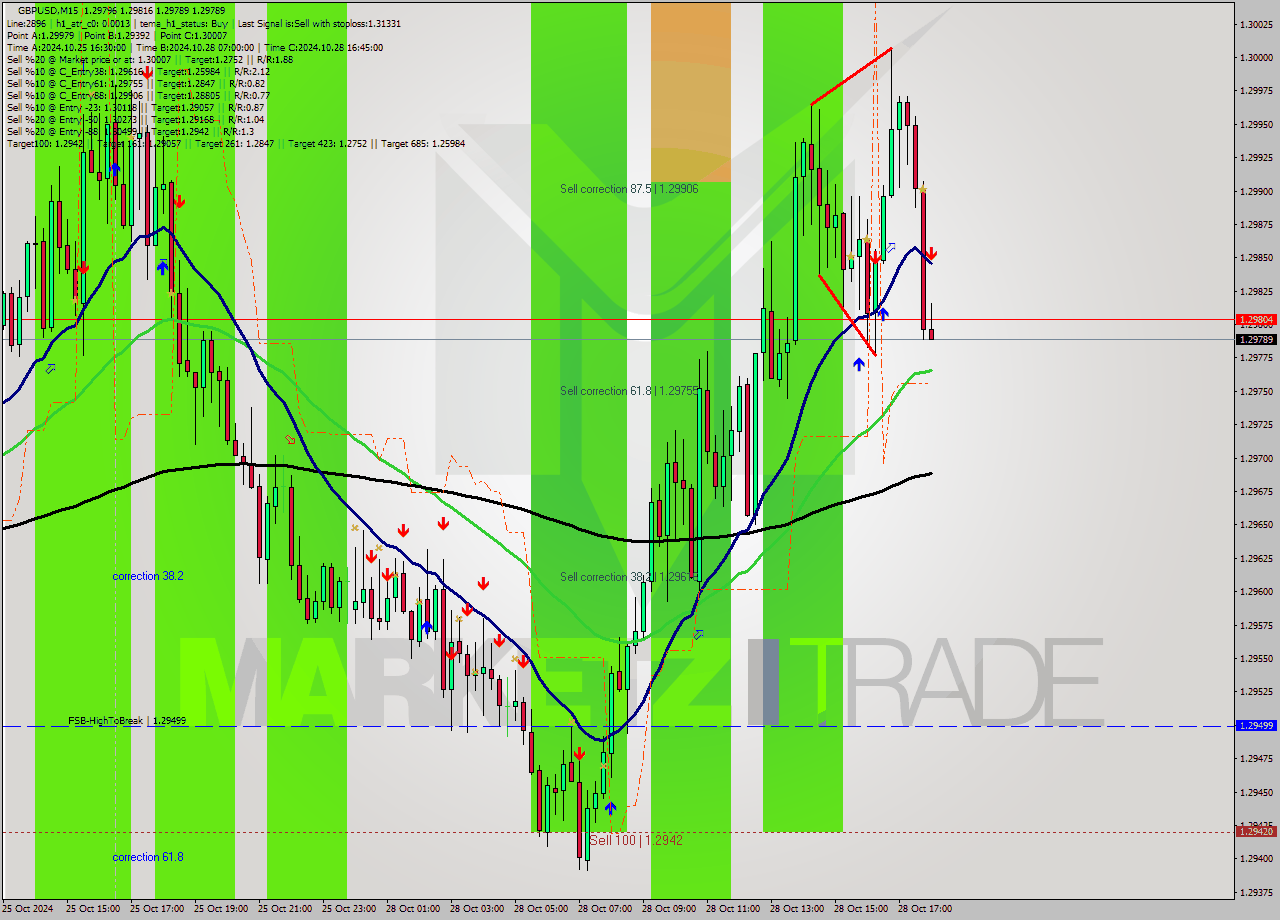
Task: Click the red 1.29804 price tag
Action: coord(1256,320)
